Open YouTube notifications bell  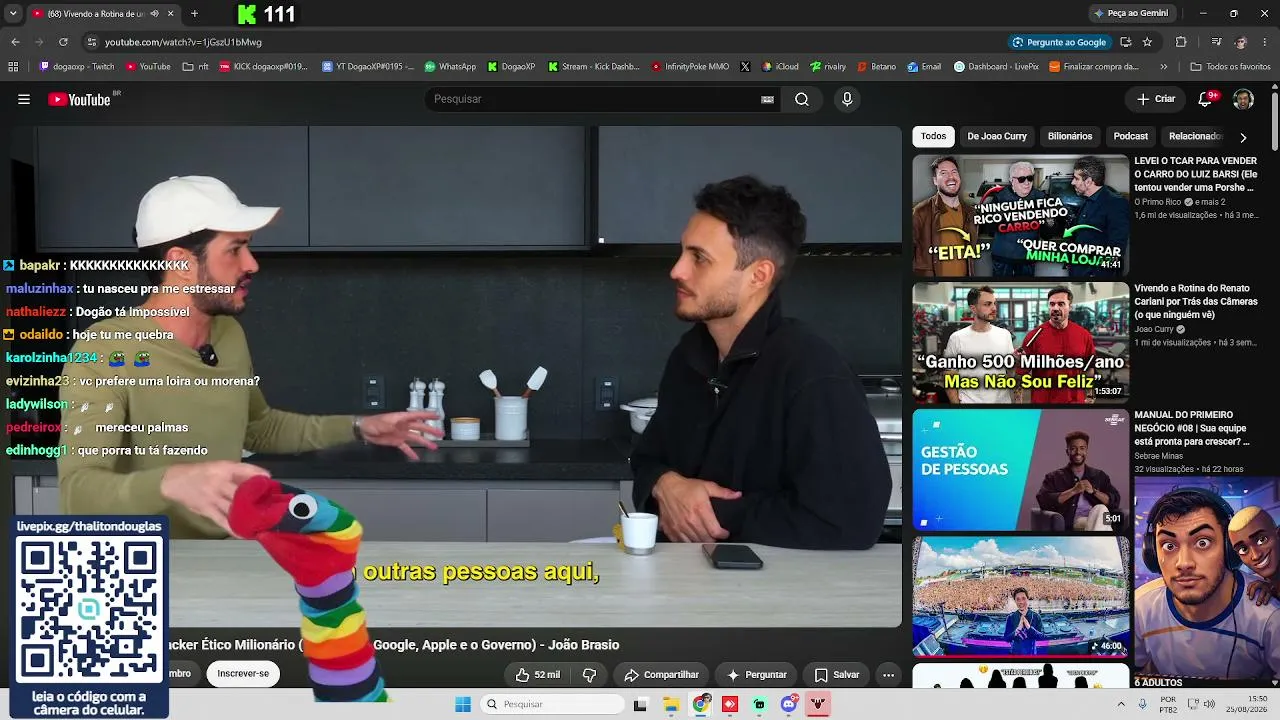(1206, 99)
